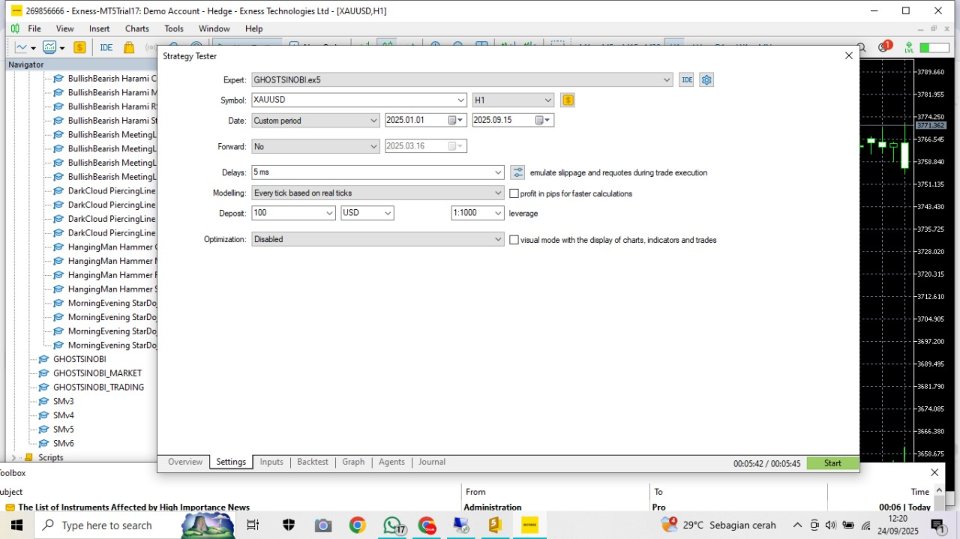Open delay settings slider icon
Viewport: 960px width, 539px height.
point(517,173)
